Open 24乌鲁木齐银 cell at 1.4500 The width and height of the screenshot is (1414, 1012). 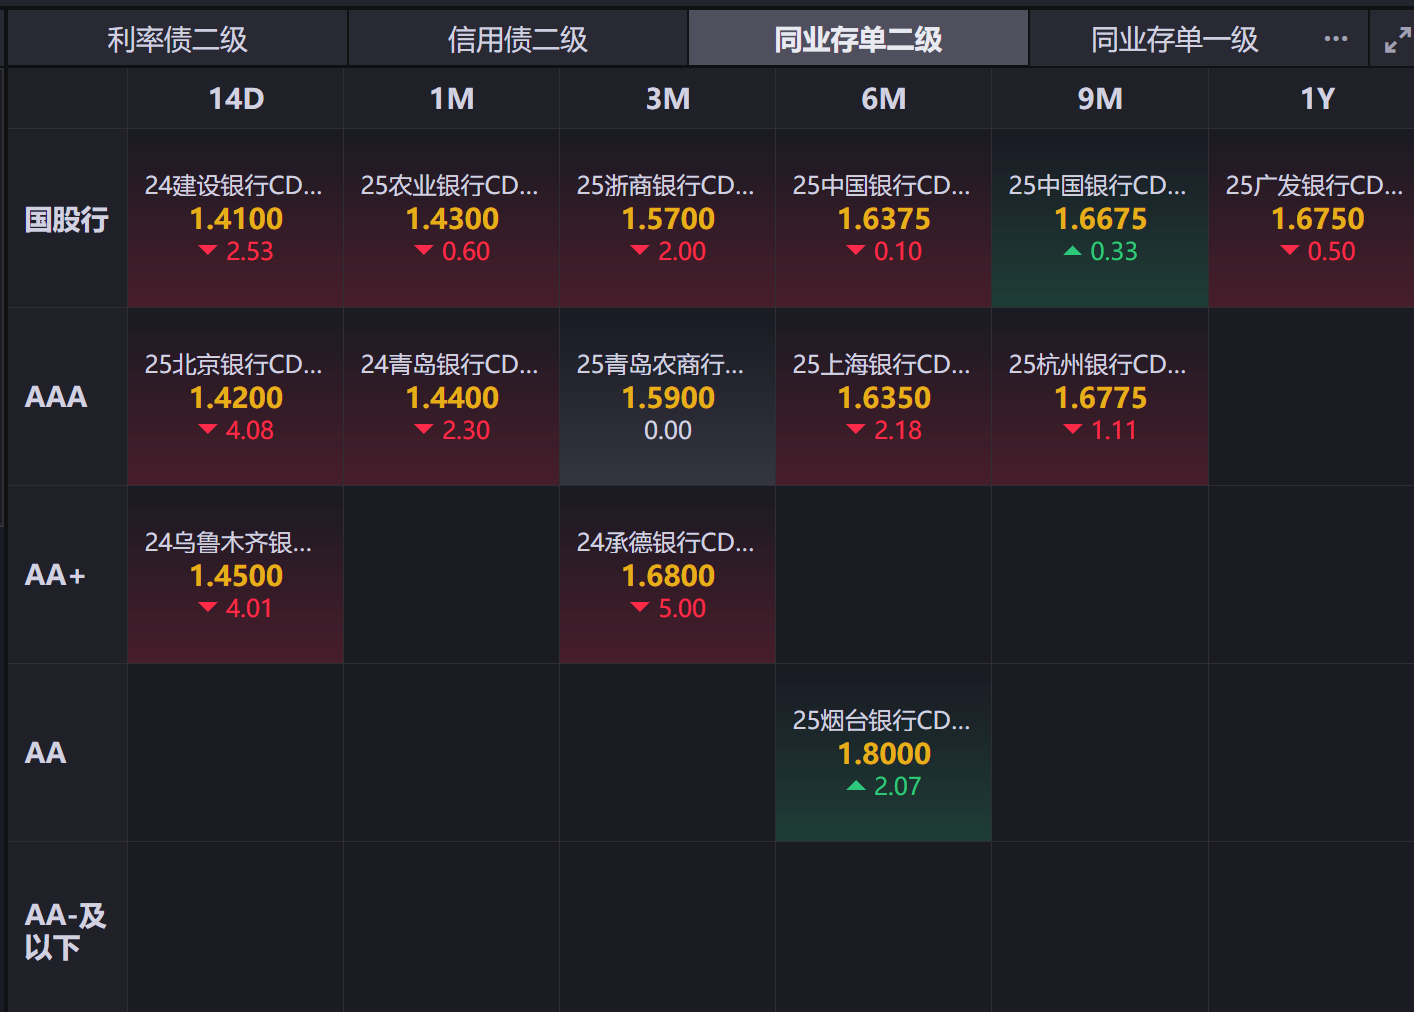[236, 575]
